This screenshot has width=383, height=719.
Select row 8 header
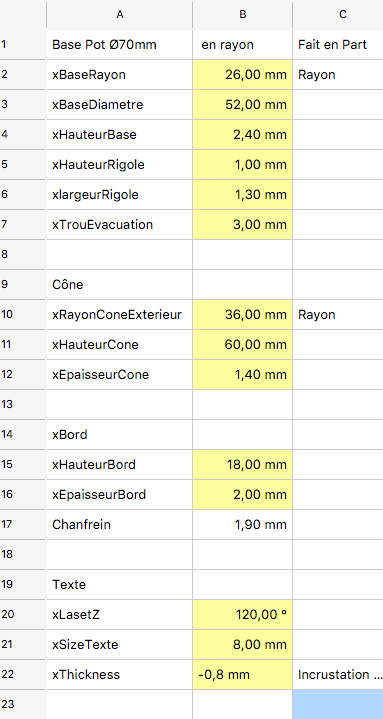point(23,254)
